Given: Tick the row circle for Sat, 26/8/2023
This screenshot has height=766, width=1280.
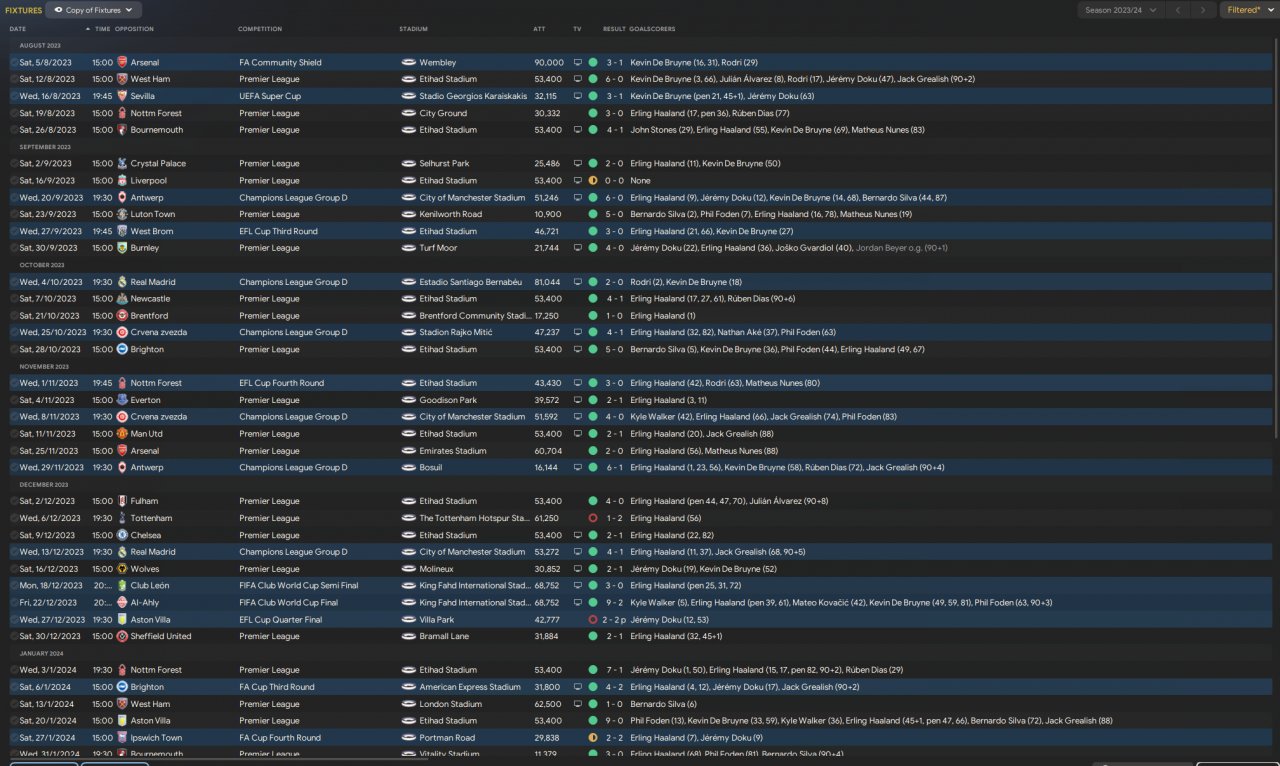Looking at the screenshot, I should (x=14, y=130).
